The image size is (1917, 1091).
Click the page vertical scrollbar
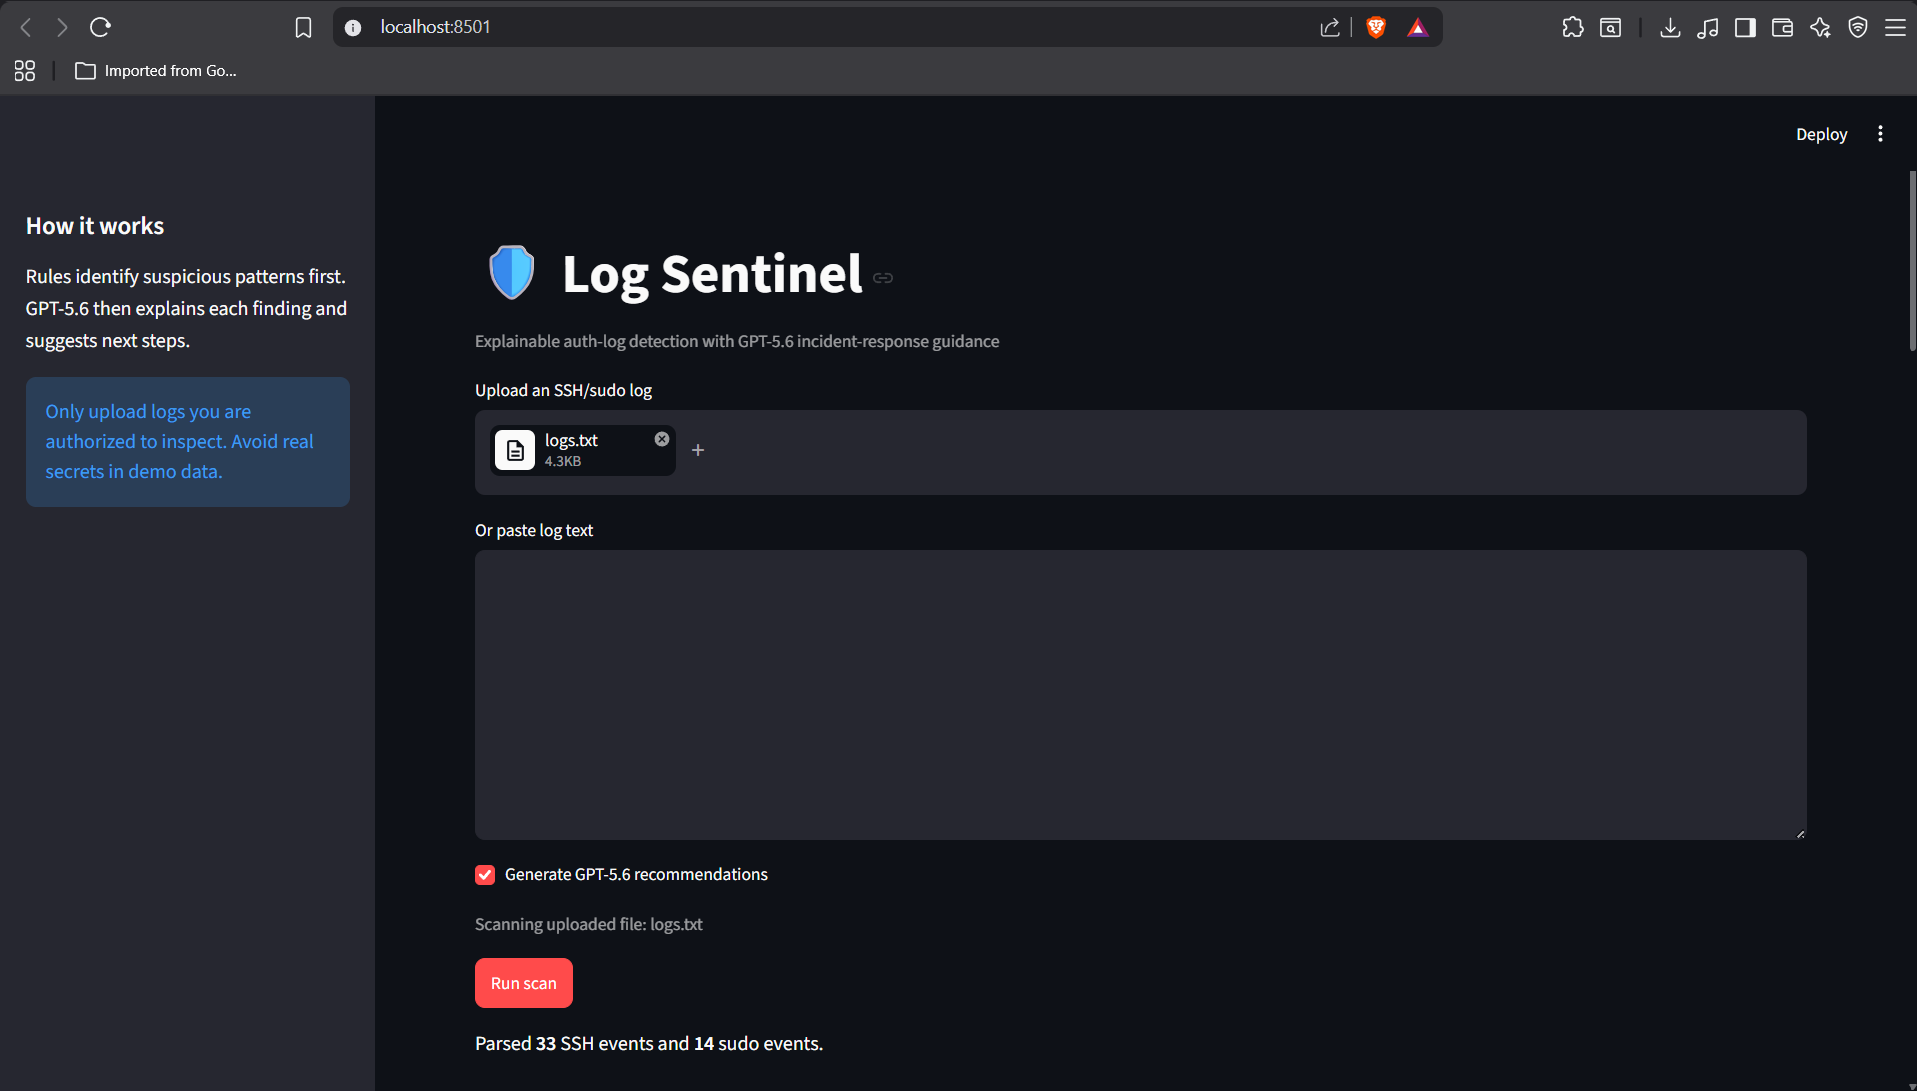(x=1912, y=261)
